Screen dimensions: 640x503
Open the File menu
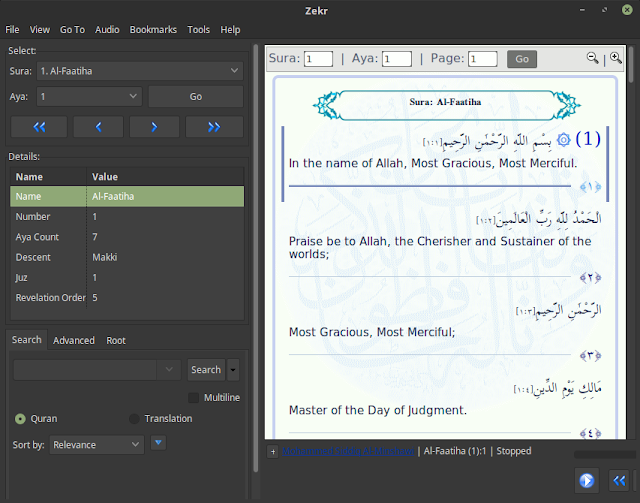12,30
